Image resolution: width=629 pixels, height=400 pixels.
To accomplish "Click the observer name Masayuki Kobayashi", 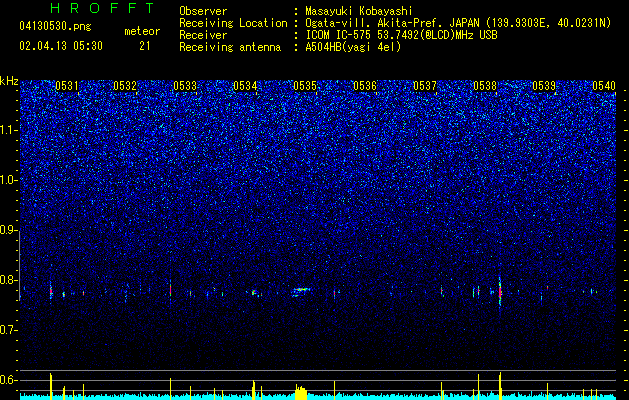I will 359,11.
